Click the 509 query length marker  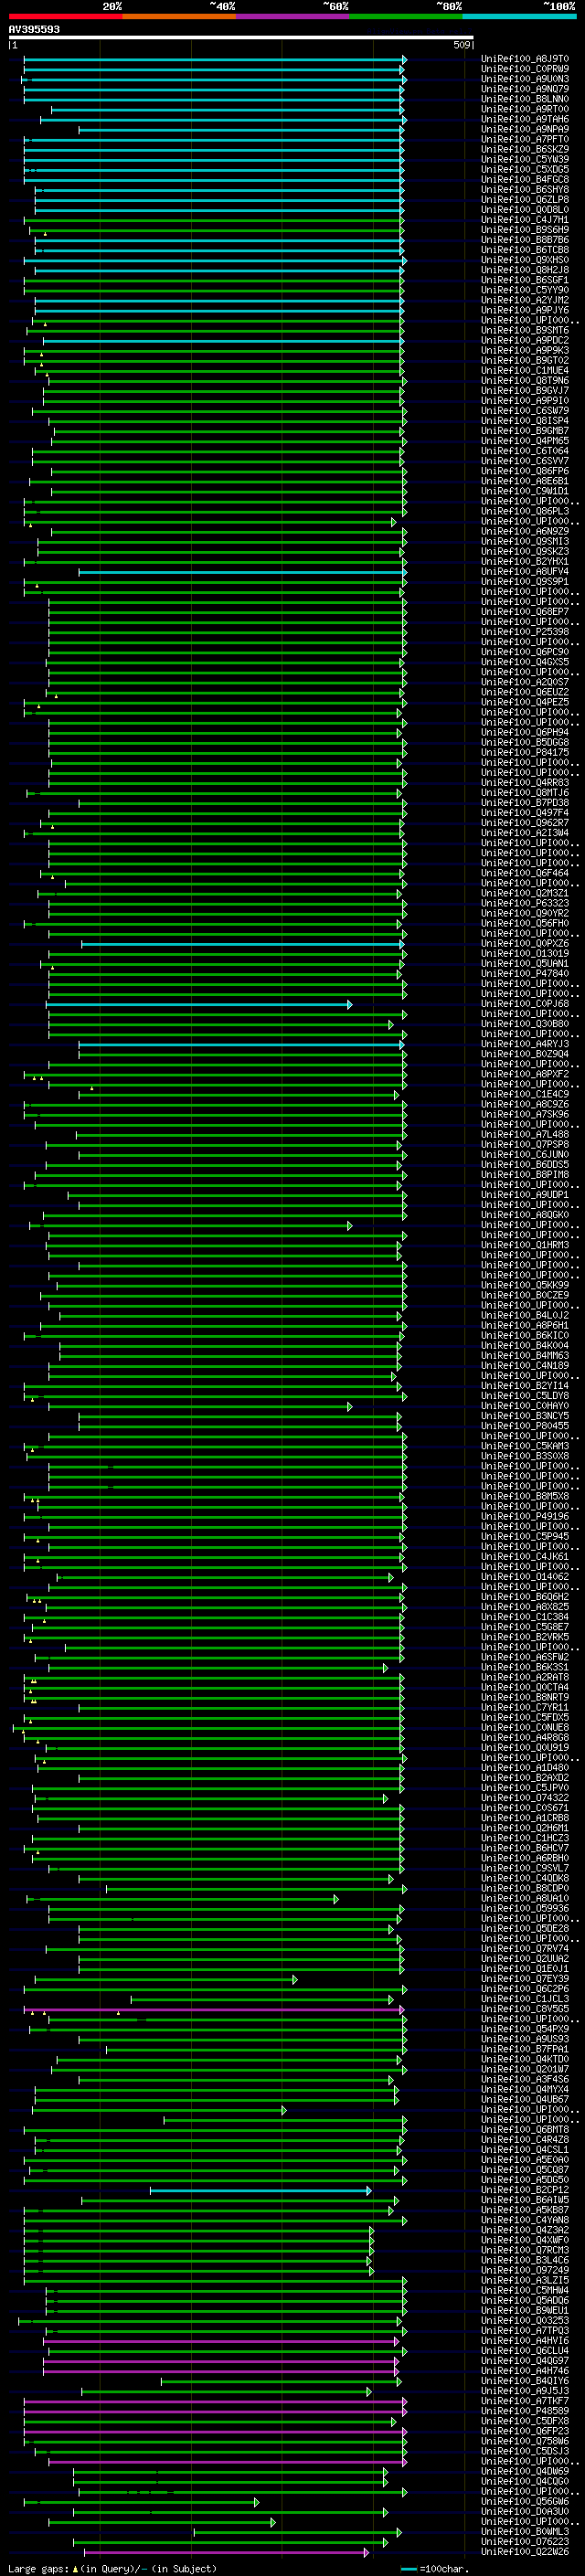[461, 45]
